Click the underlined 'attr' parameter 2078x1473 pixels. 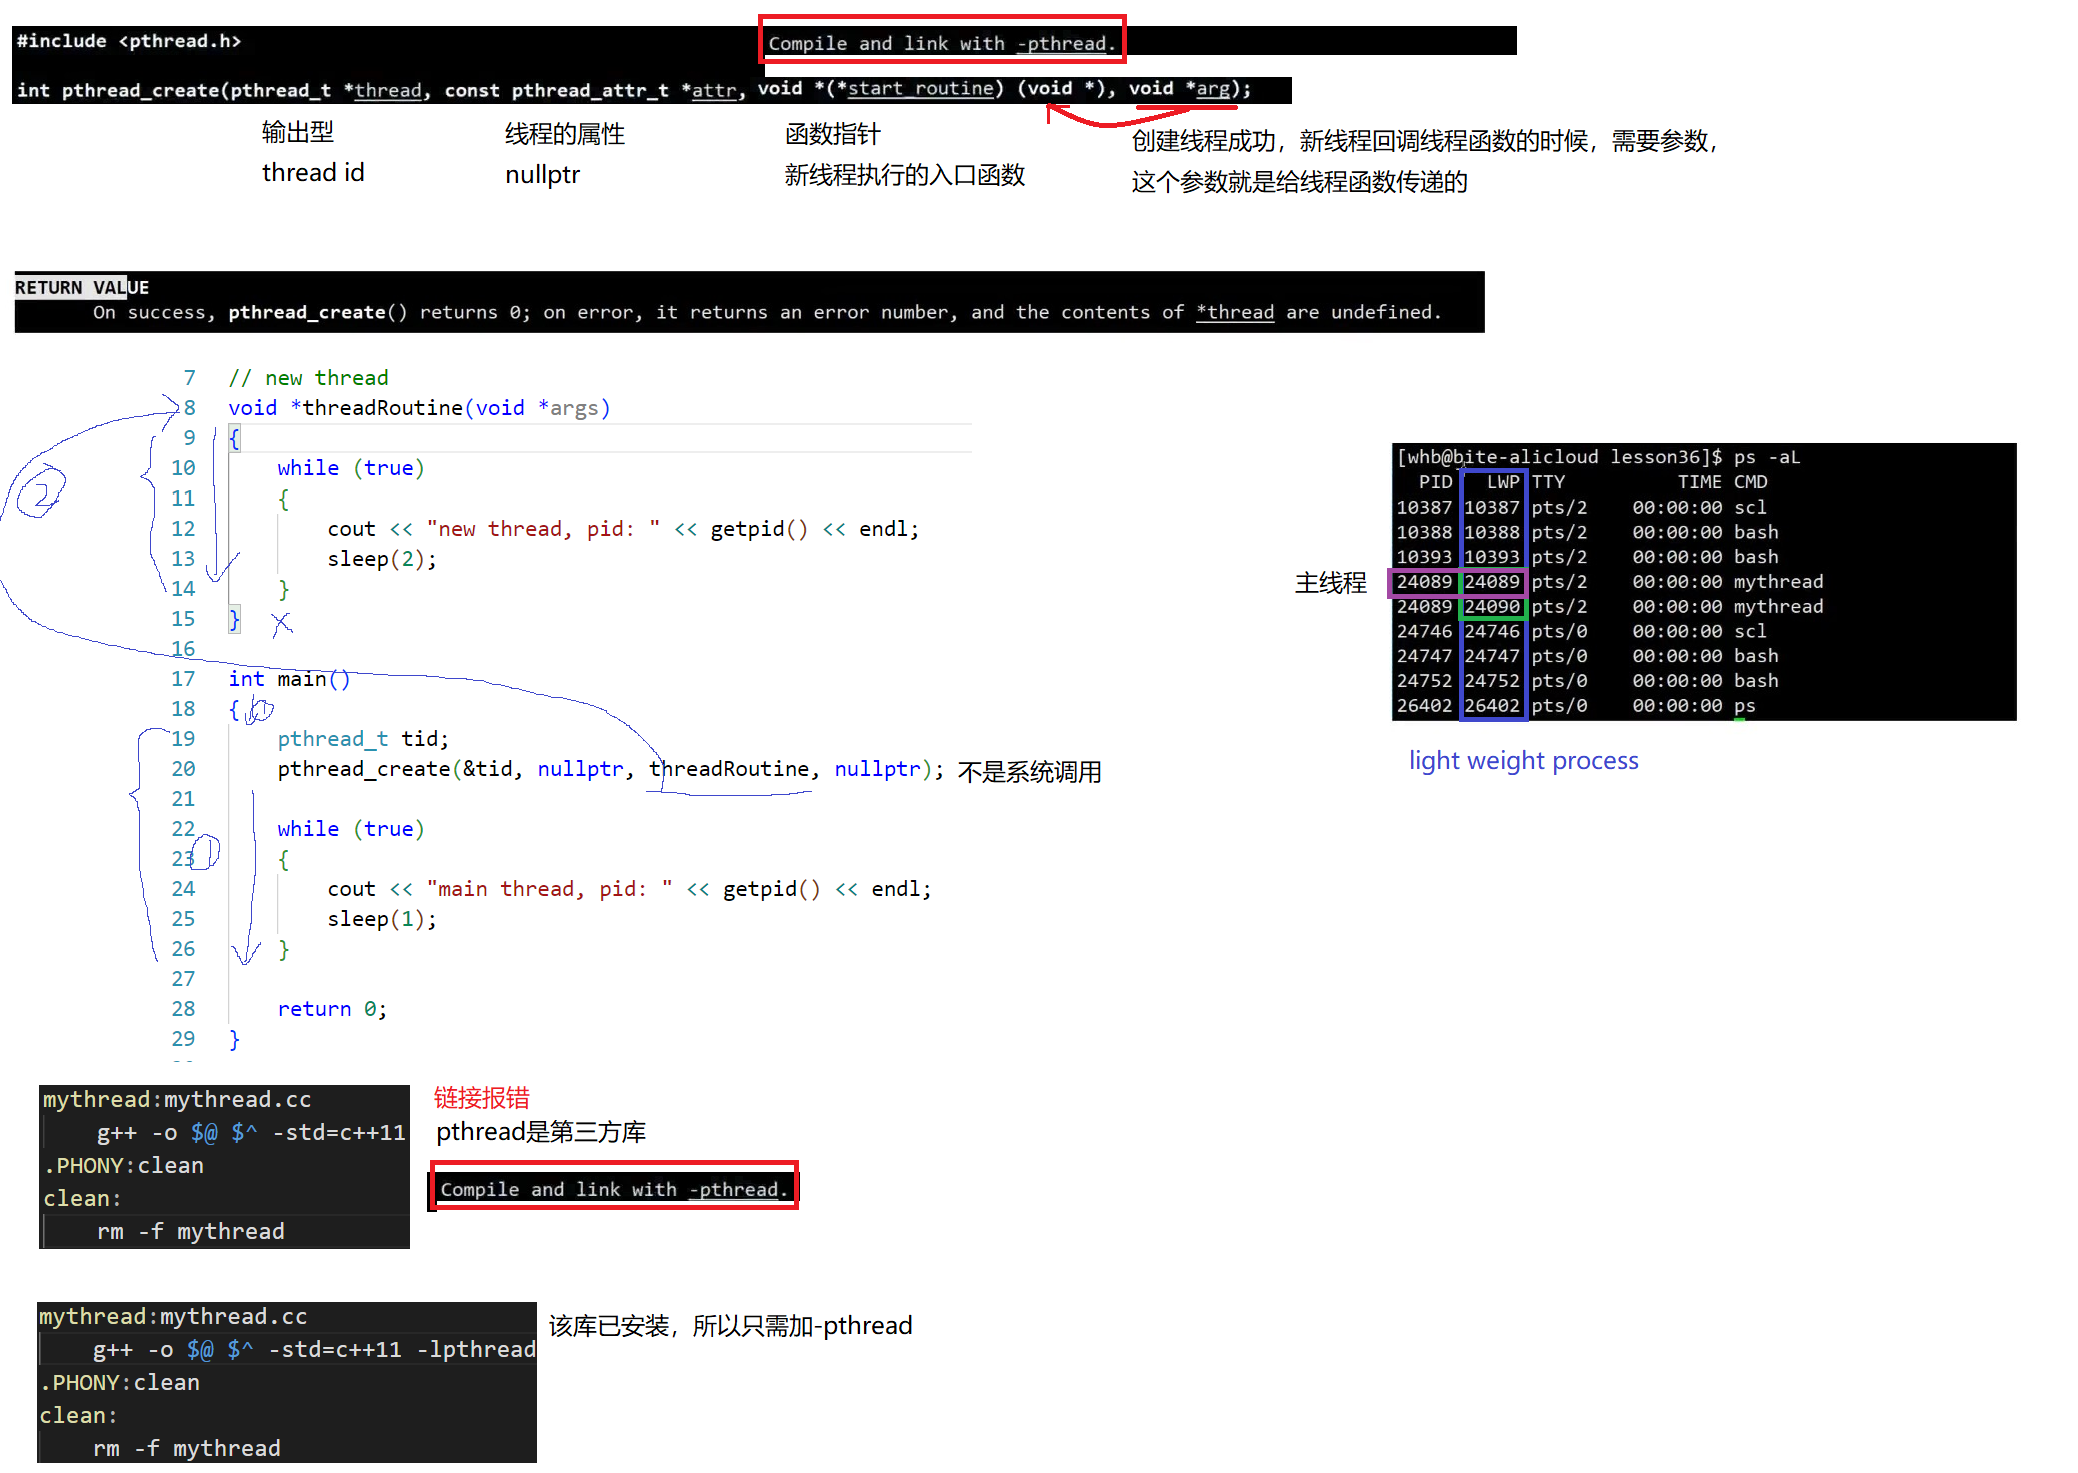(714, 90)
